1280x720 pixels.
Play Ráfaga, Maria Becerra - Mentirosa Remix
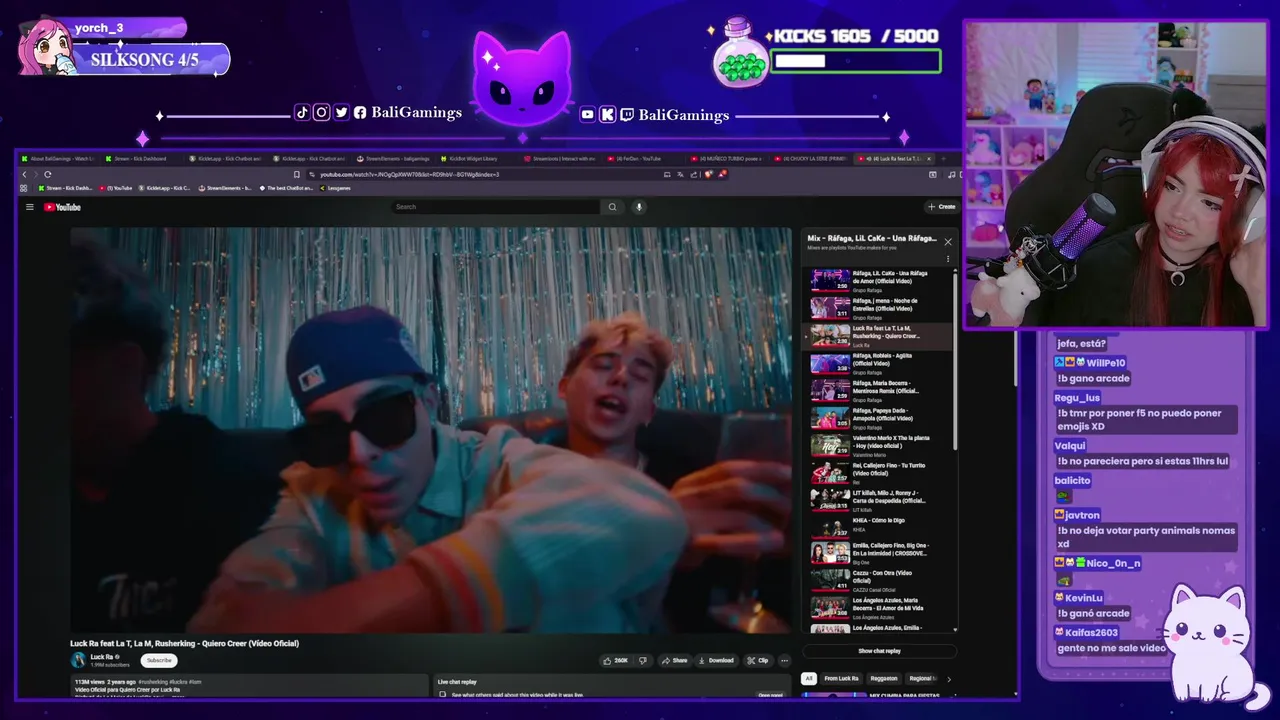pyautogui.click(x=877, y=389)
